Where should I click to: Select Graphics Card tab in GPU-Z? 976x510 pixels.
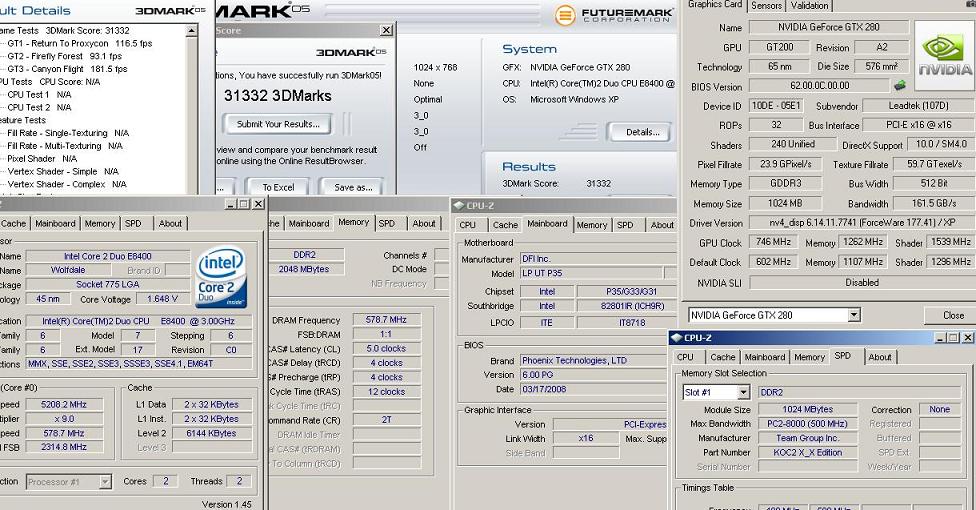tap(715, 5)
